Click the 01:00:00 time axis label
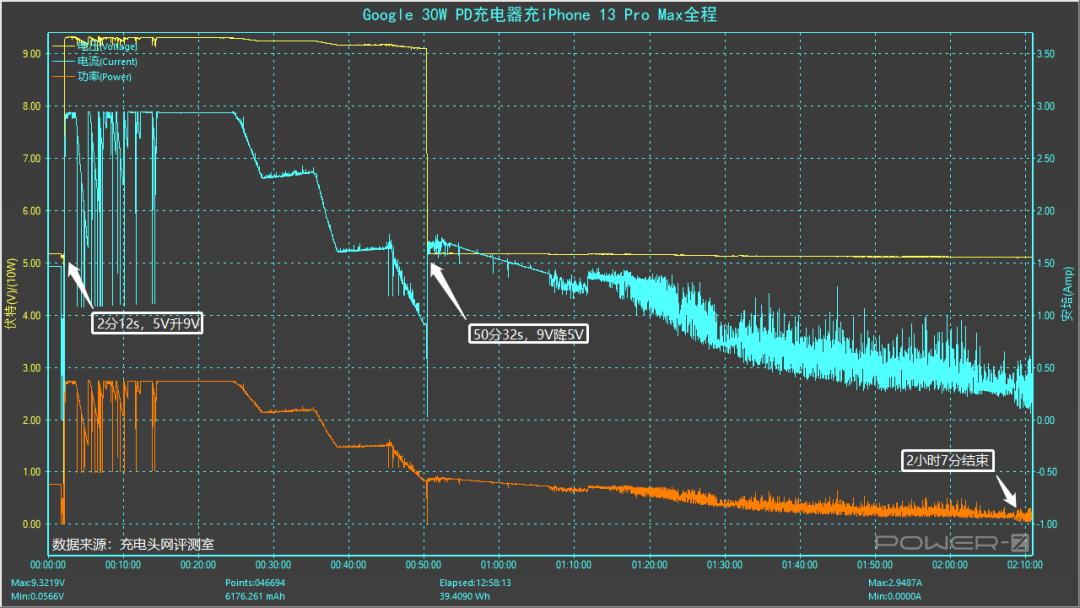 (499, 565)
